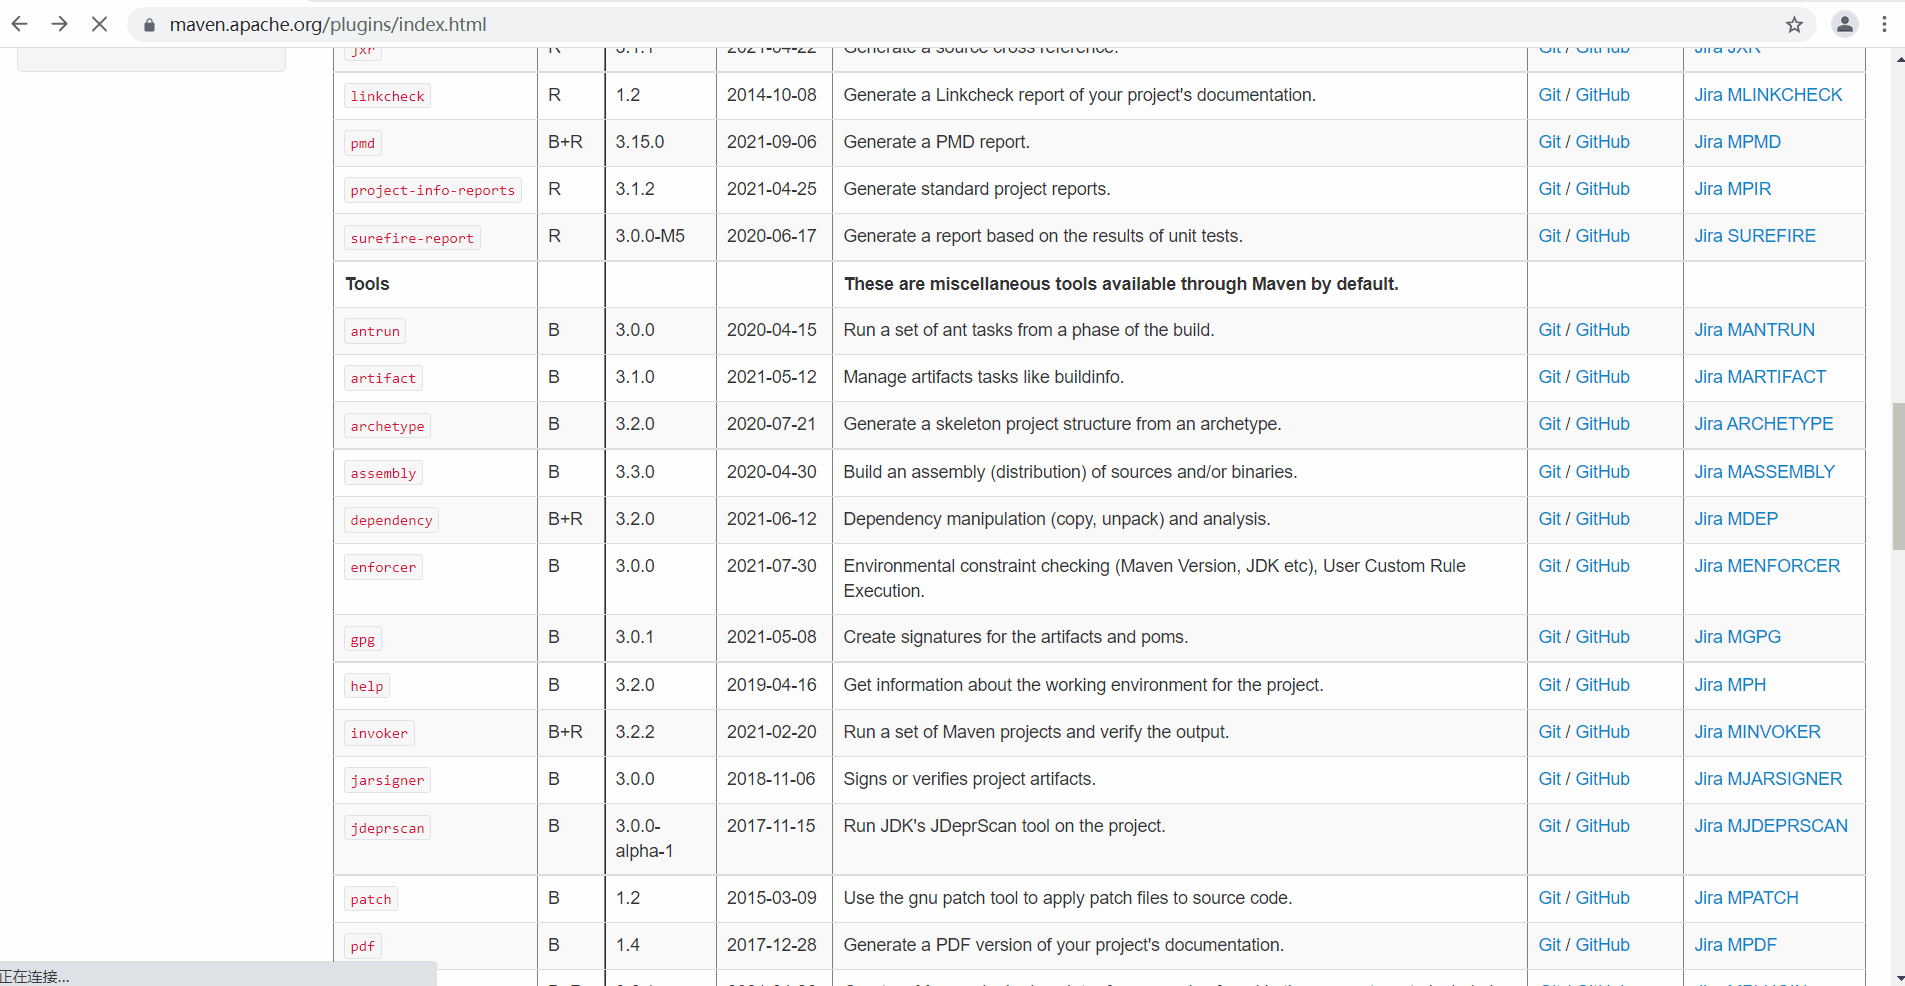Open Jira MPMD issue tracker
The image size is (1905, 986).
pos(1737,142)
